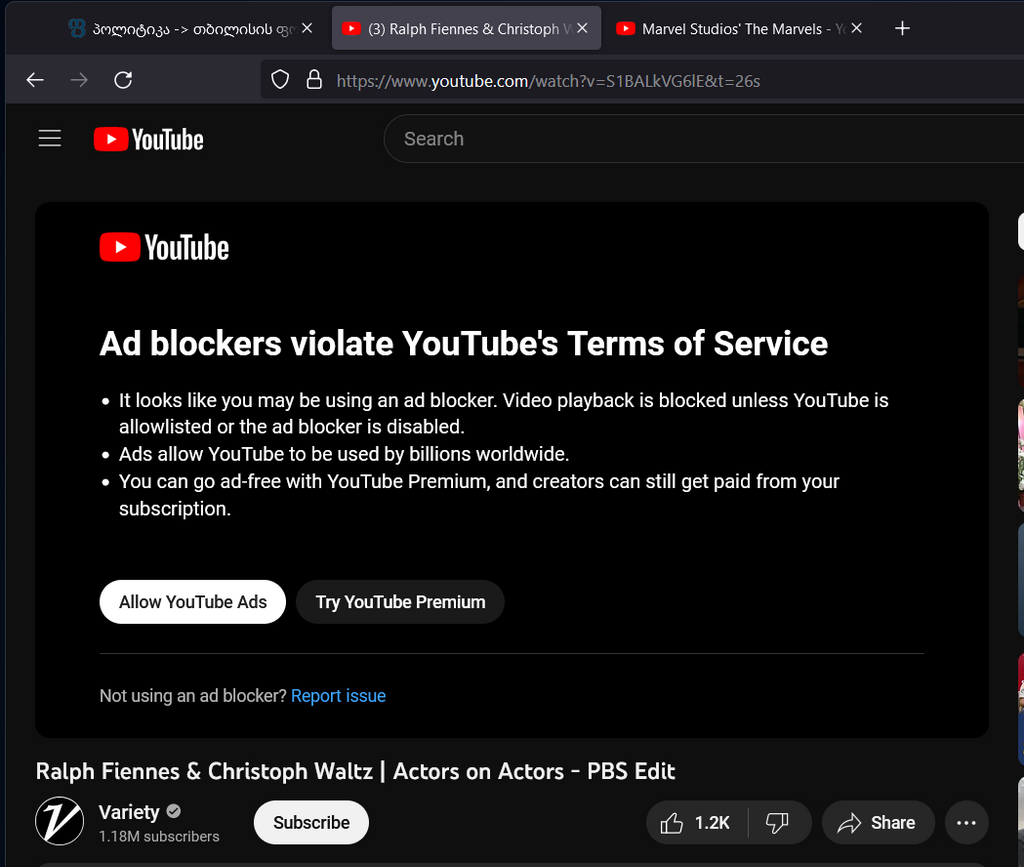Viewport: 1024px width, 867px height.
Task: Focus the YouTube Search field
Action: pyautogui.click(x=703, y=138)
